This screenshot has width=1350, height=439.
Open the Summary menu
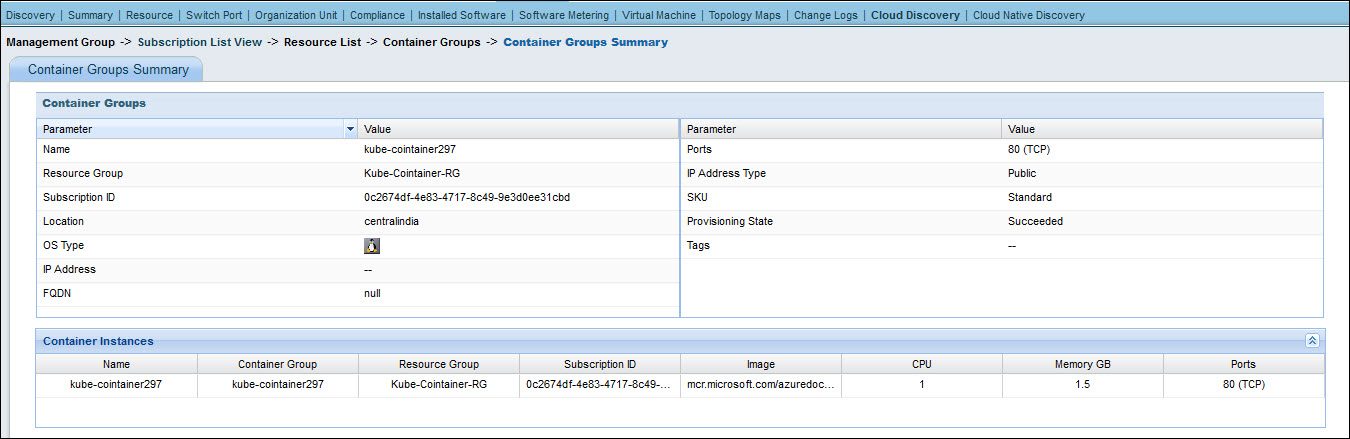pos(90,15)
